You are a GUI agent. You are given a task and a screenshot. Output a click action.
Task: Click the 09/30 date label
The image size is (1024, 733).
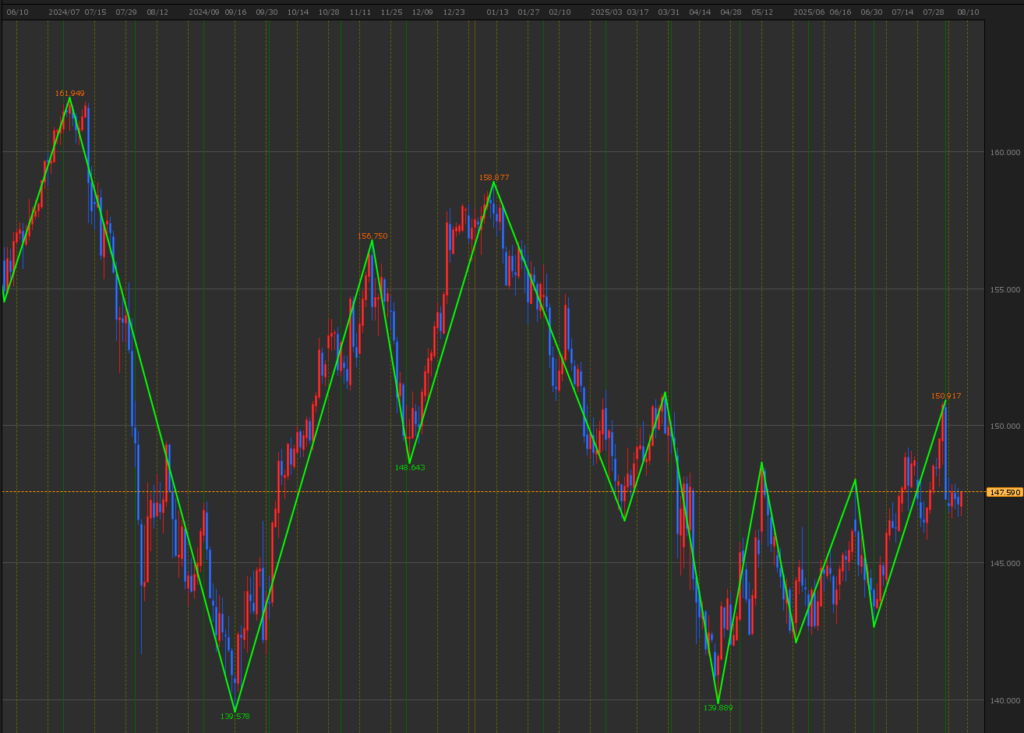pyautogui.click(x=266, y=12)
